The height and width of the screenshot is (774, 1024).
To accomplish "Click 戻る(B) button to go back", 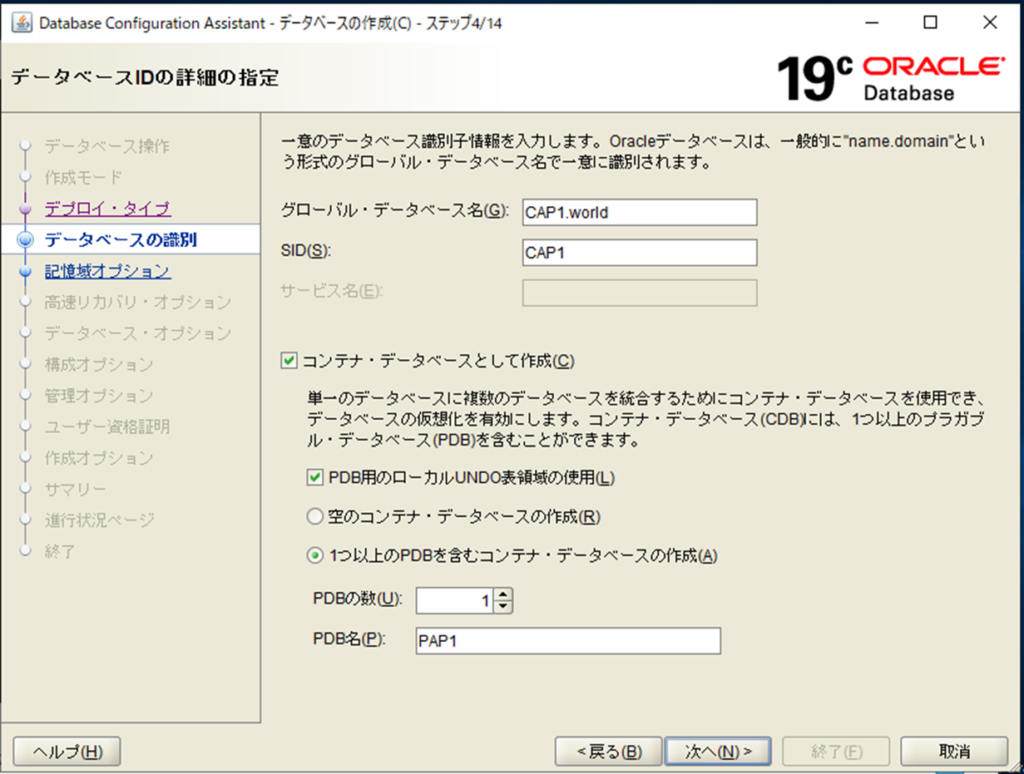I will pyautogui.click(x=609, y=751).
